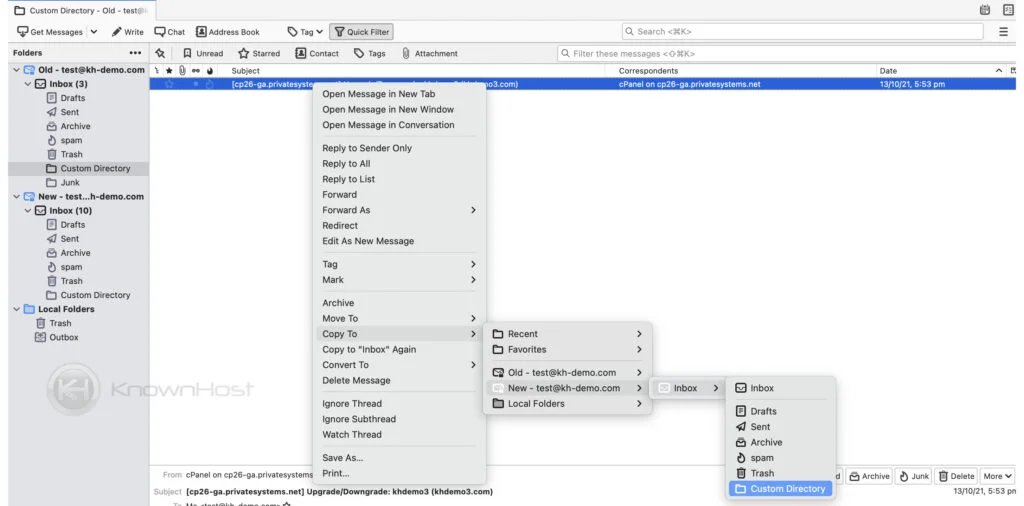The image size is (1024, 506).
Task: Collapse Inbox (3) folder tree
Action: tap(28, 84)
